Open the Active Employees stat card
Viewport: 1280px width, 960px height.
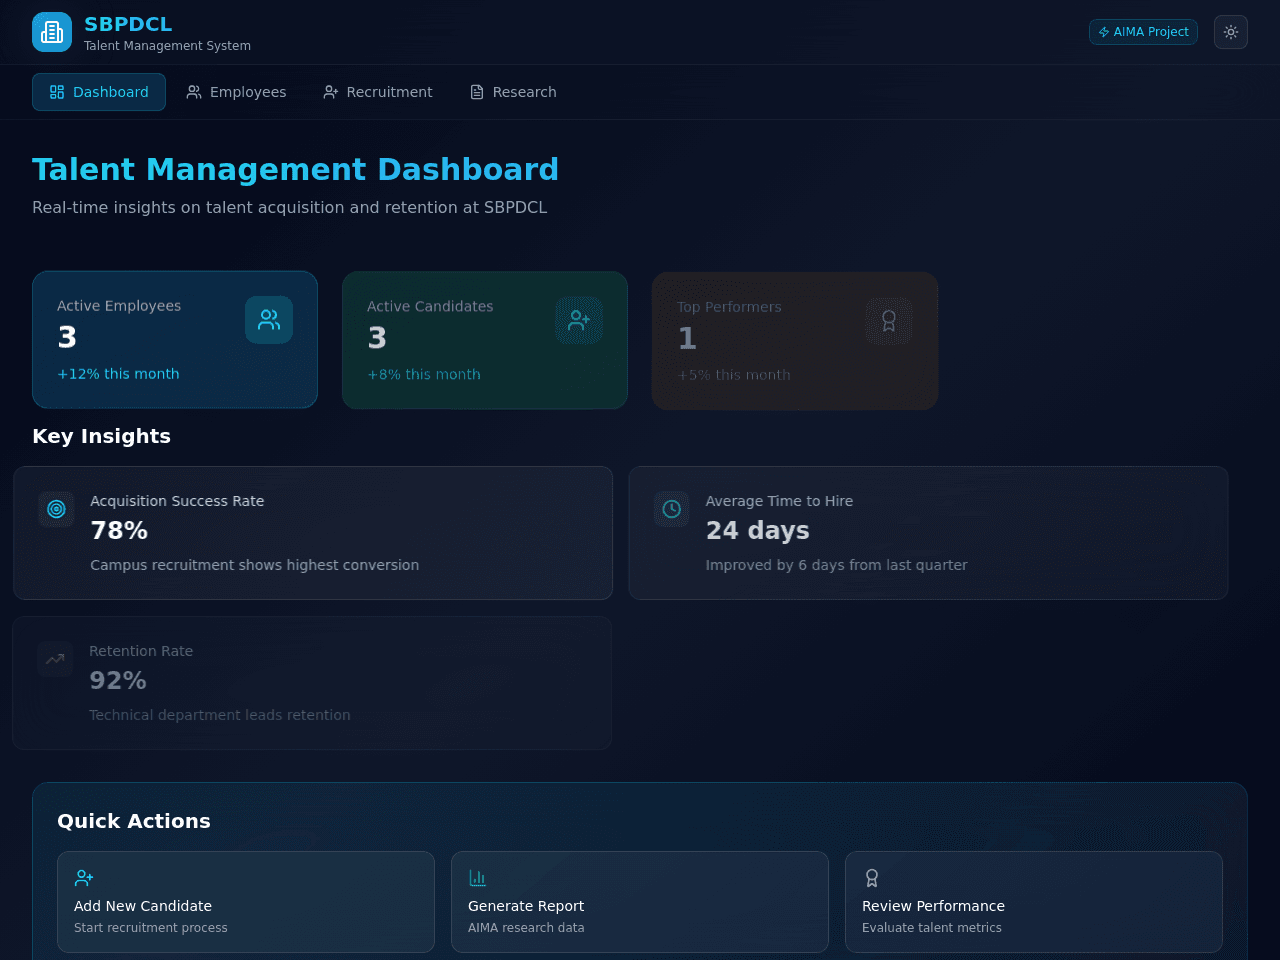(175, 340)
